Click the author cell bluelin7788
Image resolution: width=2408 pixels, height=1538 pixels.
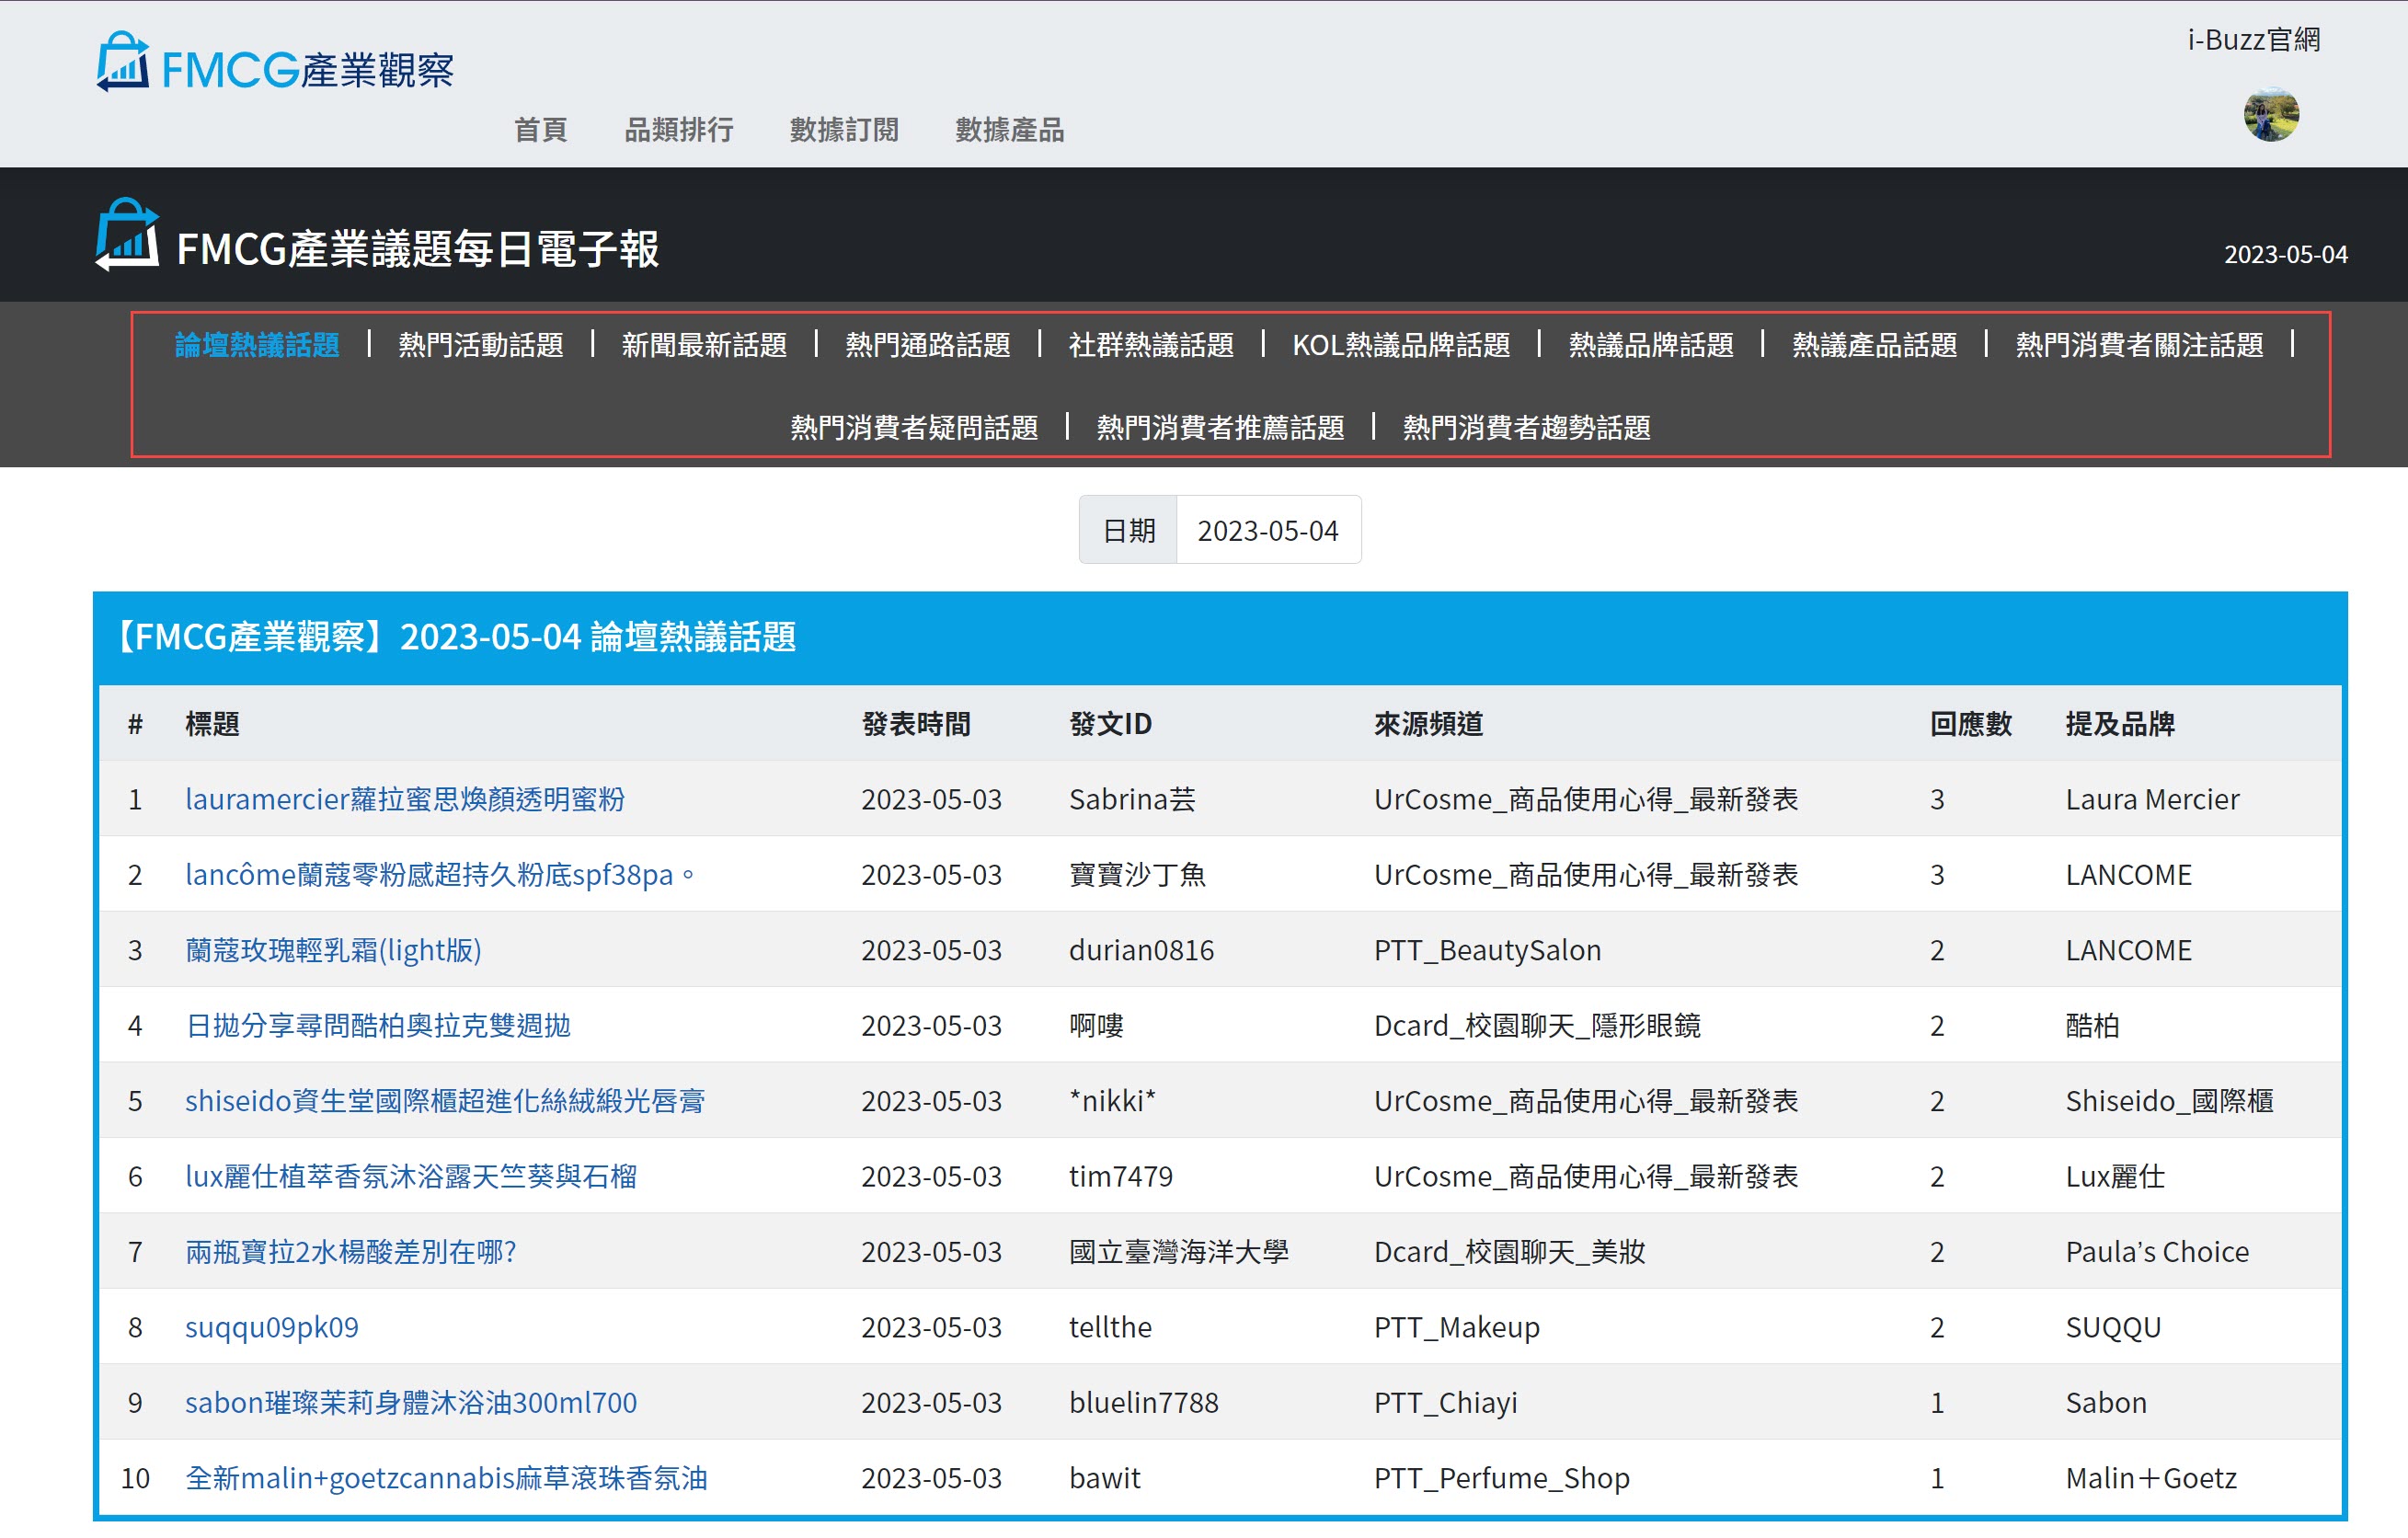[1143, 1403]
